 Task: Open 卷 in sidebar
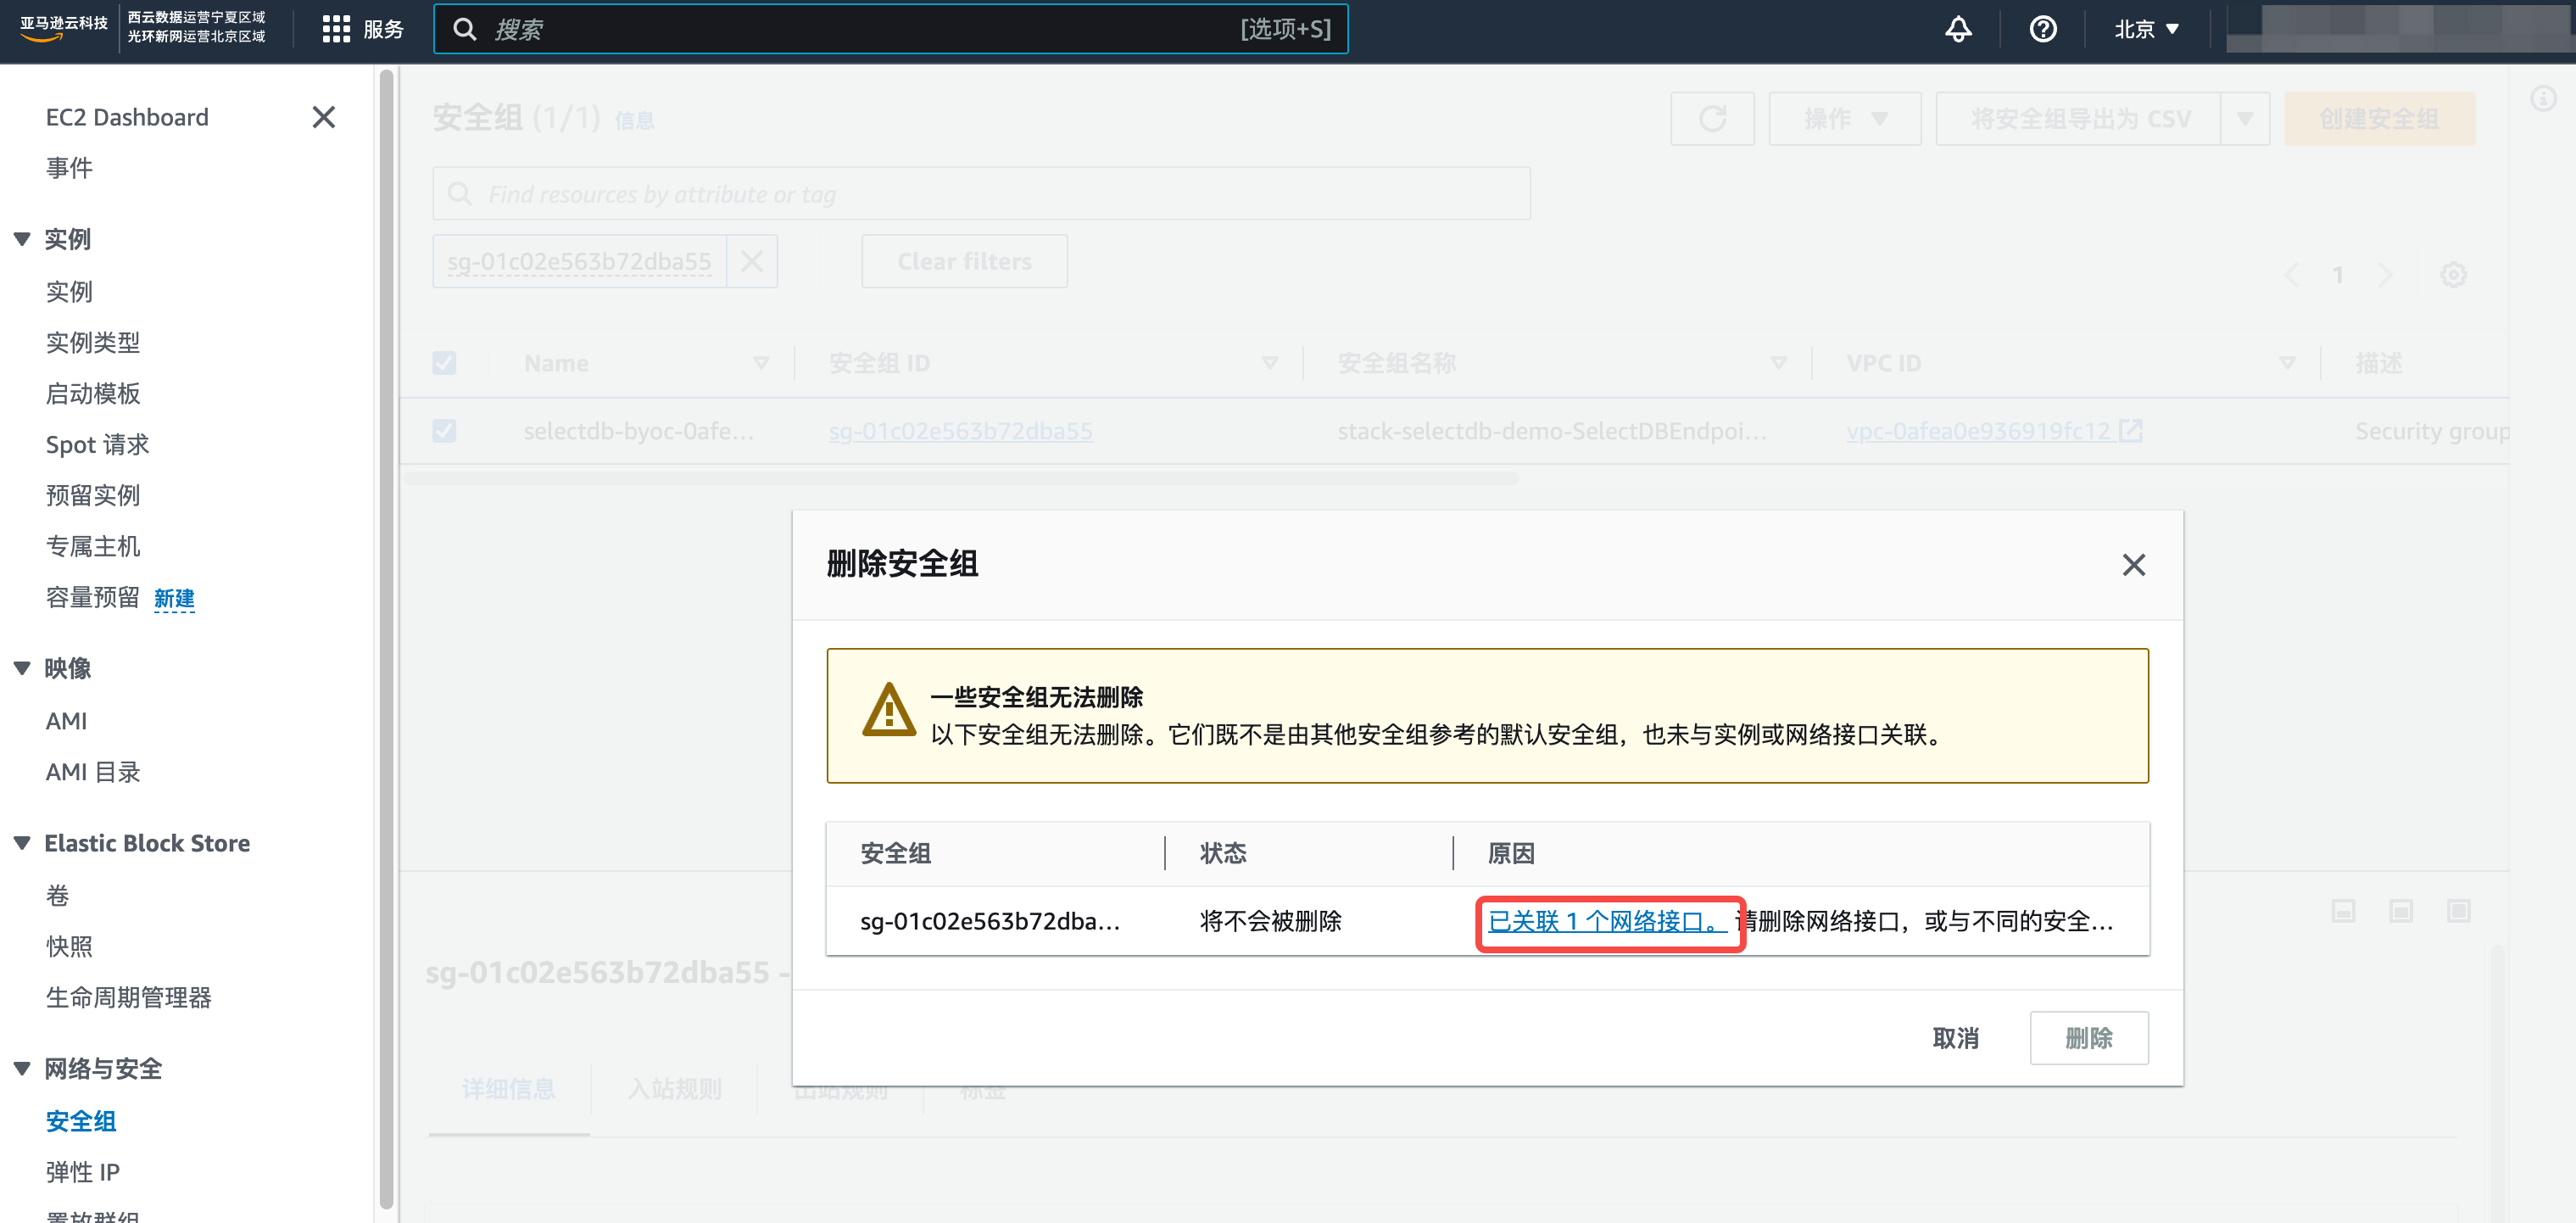58,895
